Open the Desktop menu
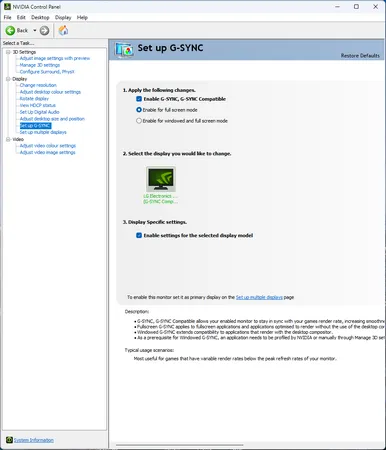Screen dimensions: 386x450 (x=40, y=17)
